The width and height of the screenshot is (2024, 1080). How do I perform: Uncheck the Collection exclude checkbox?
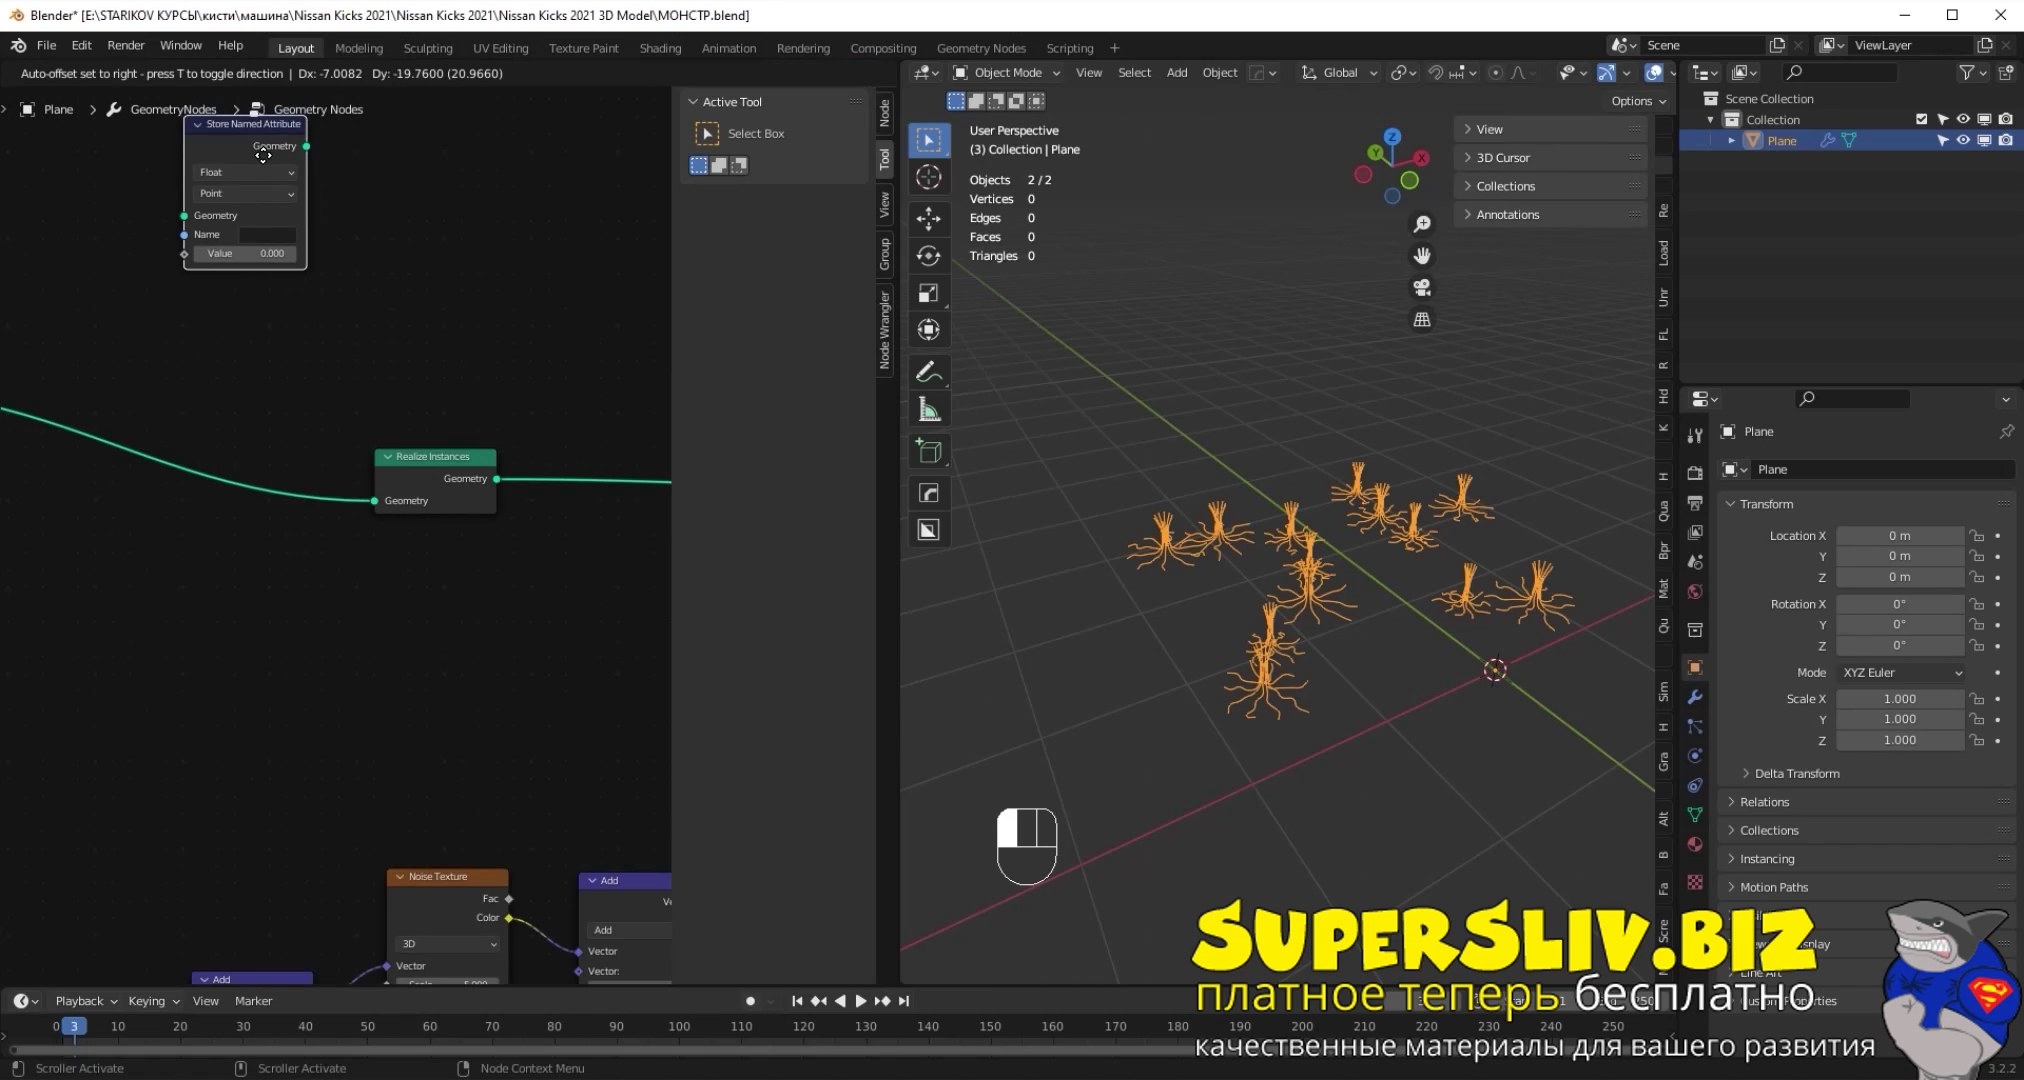click(1921, 119)
